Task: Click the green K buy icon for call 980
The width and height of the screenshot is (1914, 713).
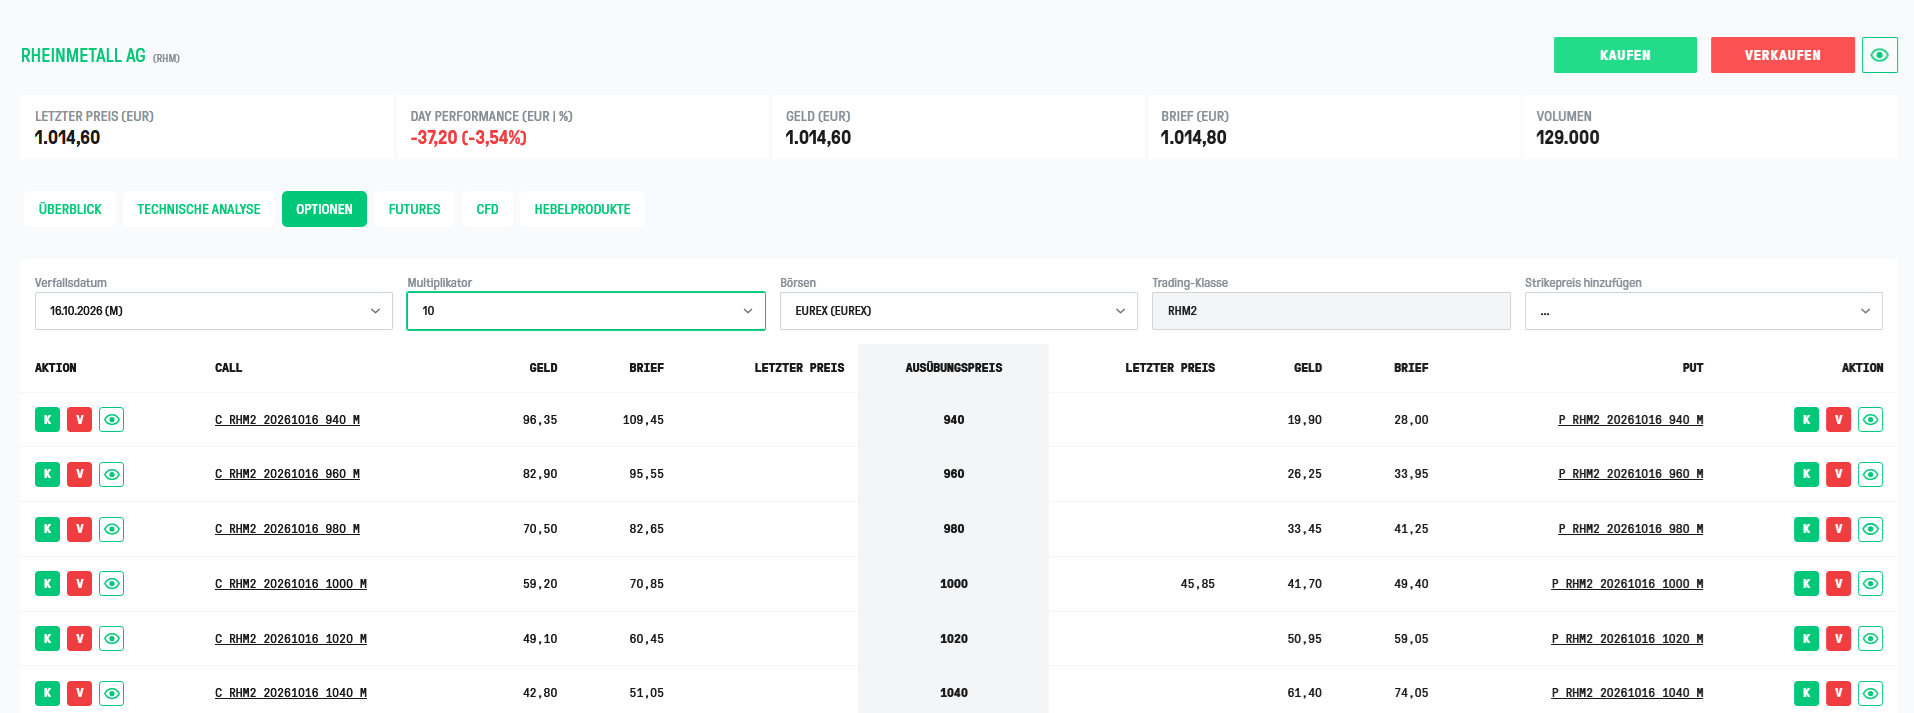Action: tap(47, 529)
